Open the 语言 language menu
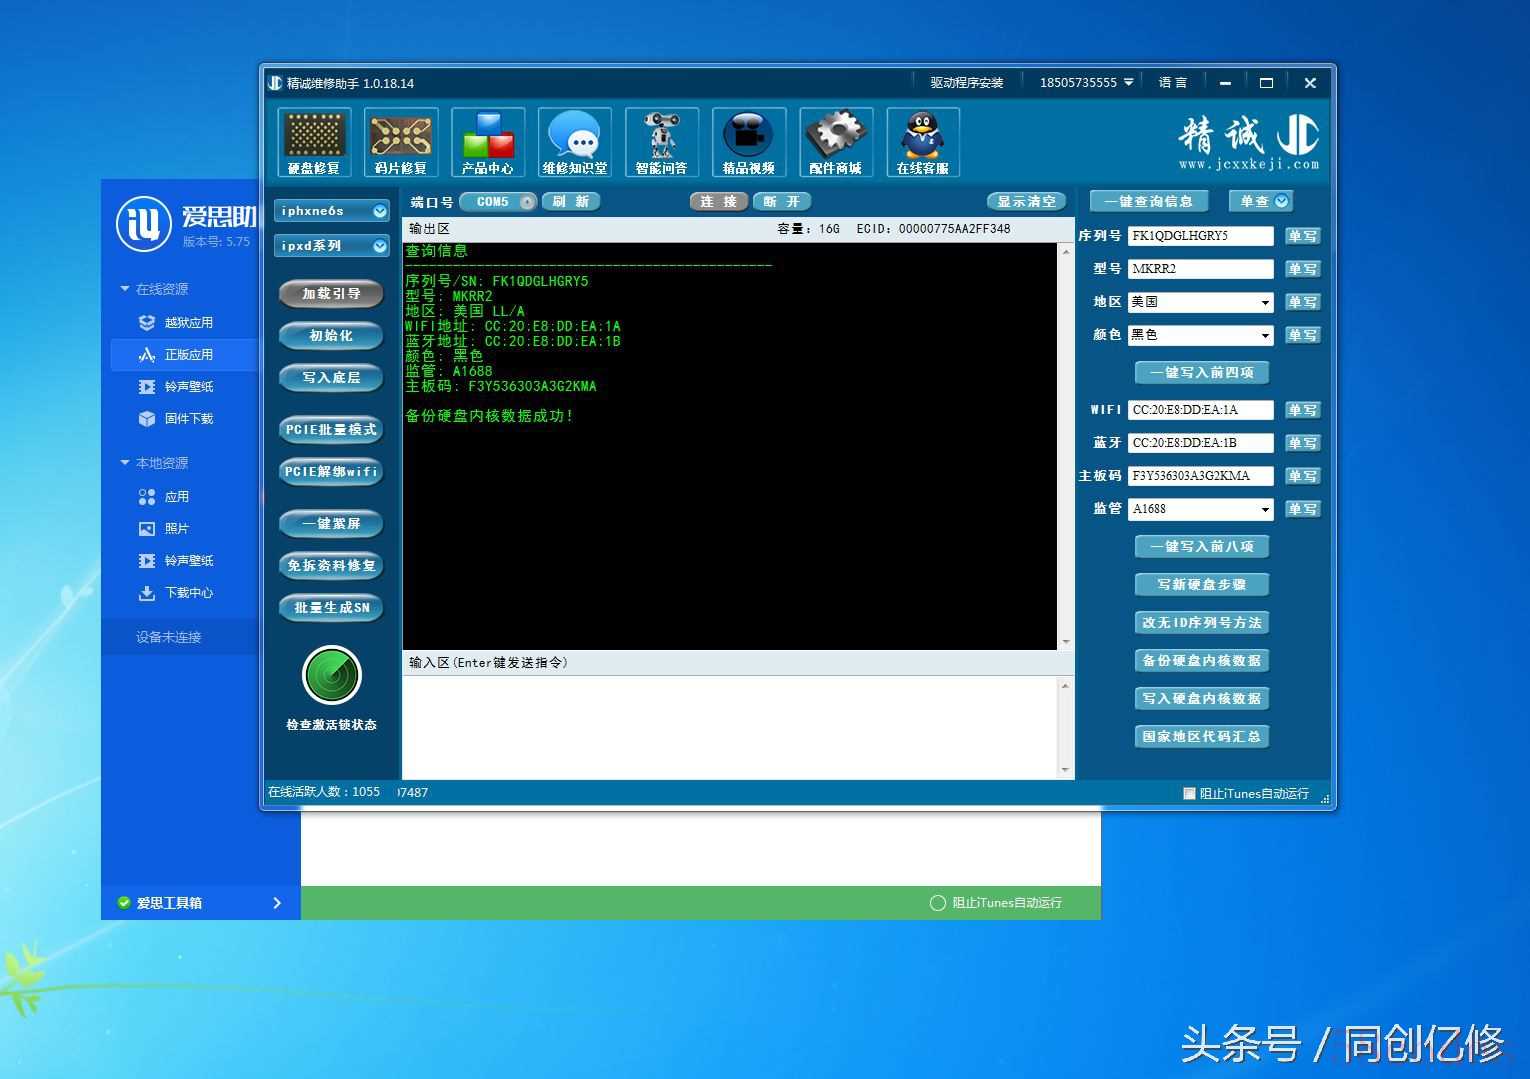Viewport: 1530px width, 1079px height. coord(1172,83)
